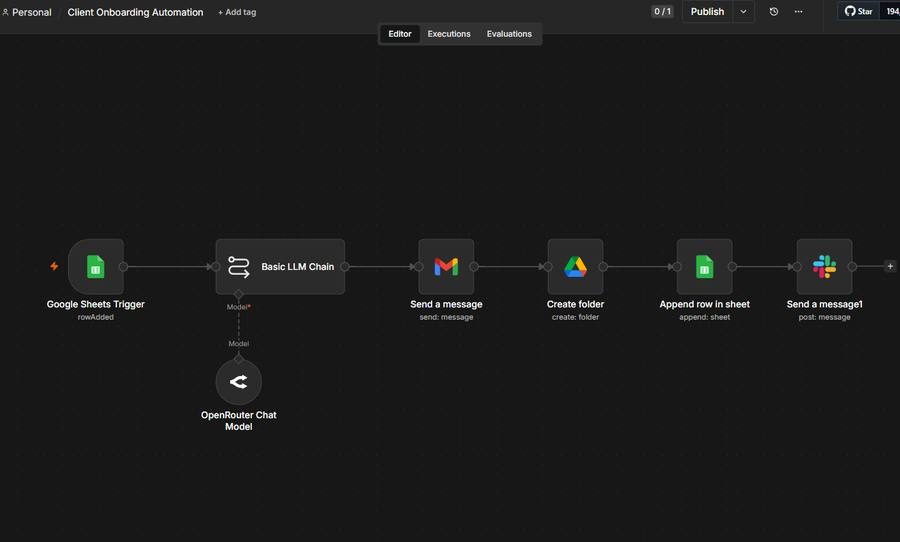Click the 'Create folder' label text
900x542 pixels.
point(575,304)
